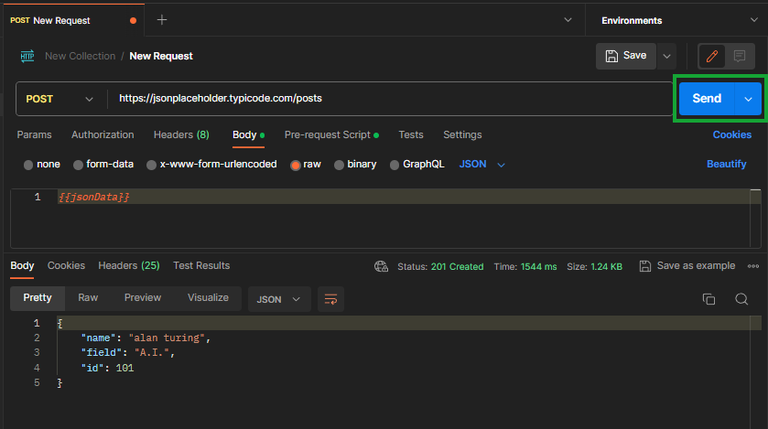The width and height of the screenshot is (768, 429).
Task: Click the Send button
Action: pyautogui.click(x=706, y=99)
